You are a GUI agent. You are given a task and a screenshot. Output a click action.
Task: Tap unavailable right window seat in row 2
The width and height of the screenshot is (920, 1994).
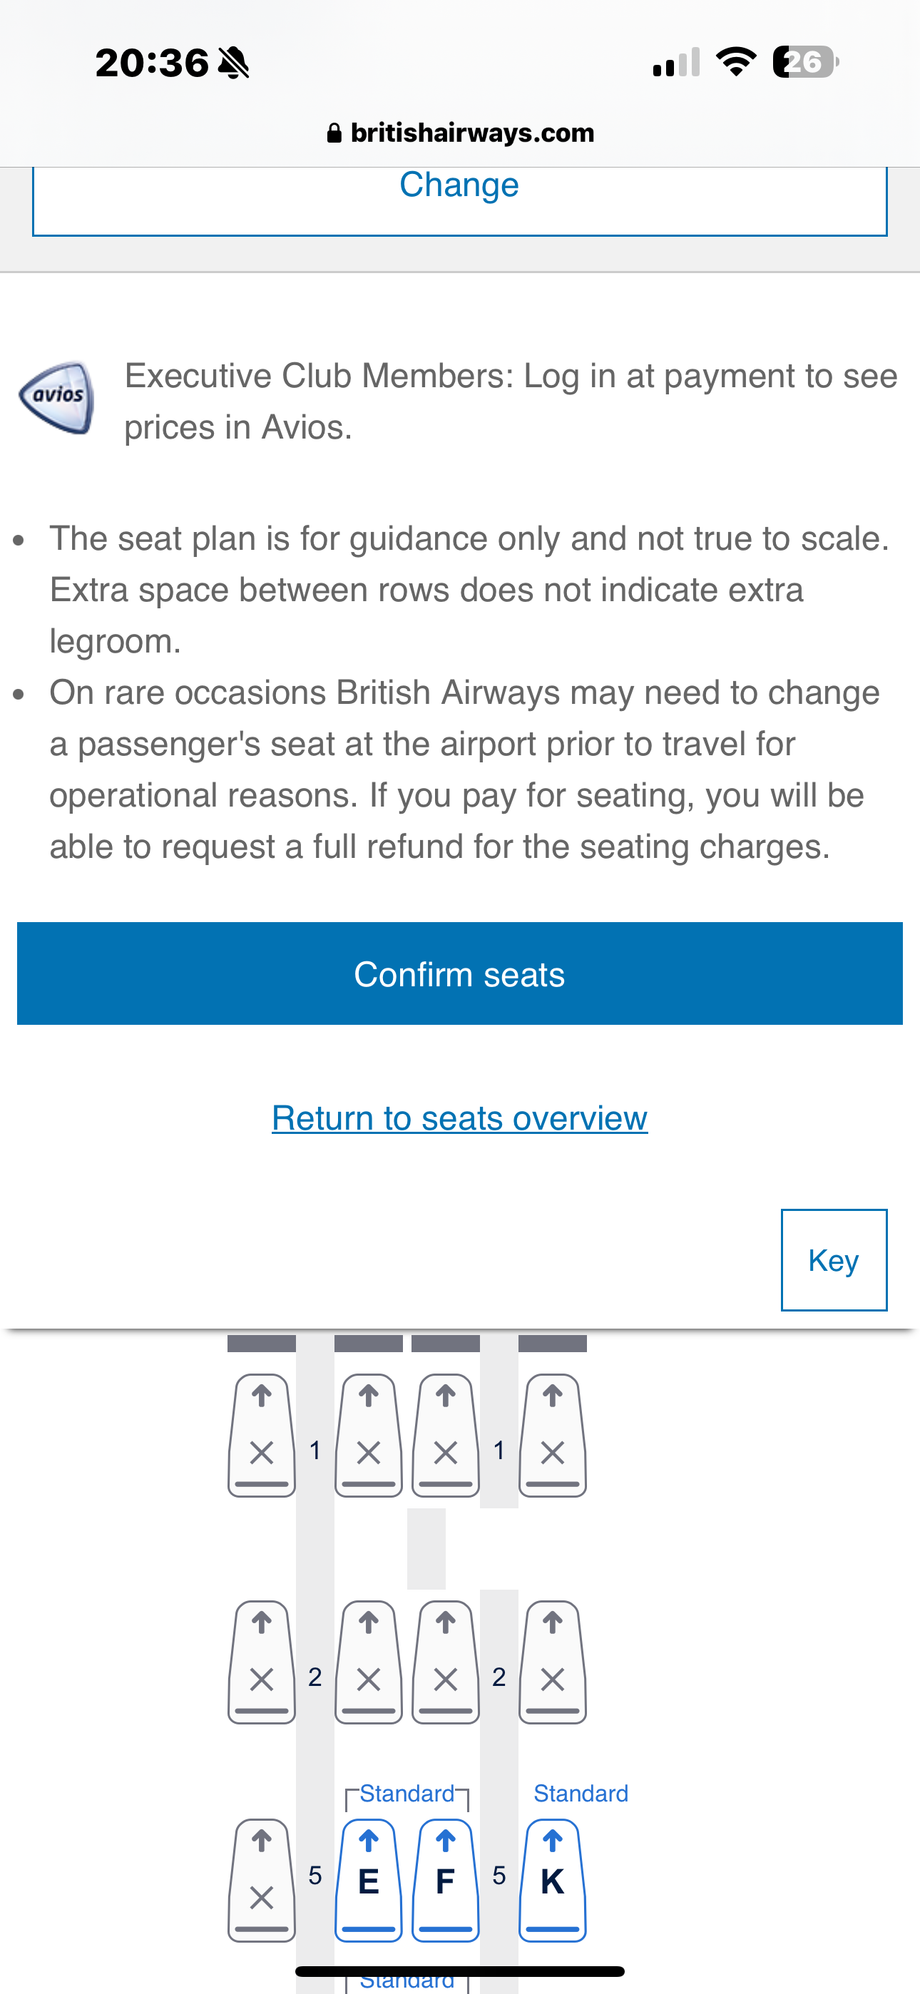click(552, 1661)
